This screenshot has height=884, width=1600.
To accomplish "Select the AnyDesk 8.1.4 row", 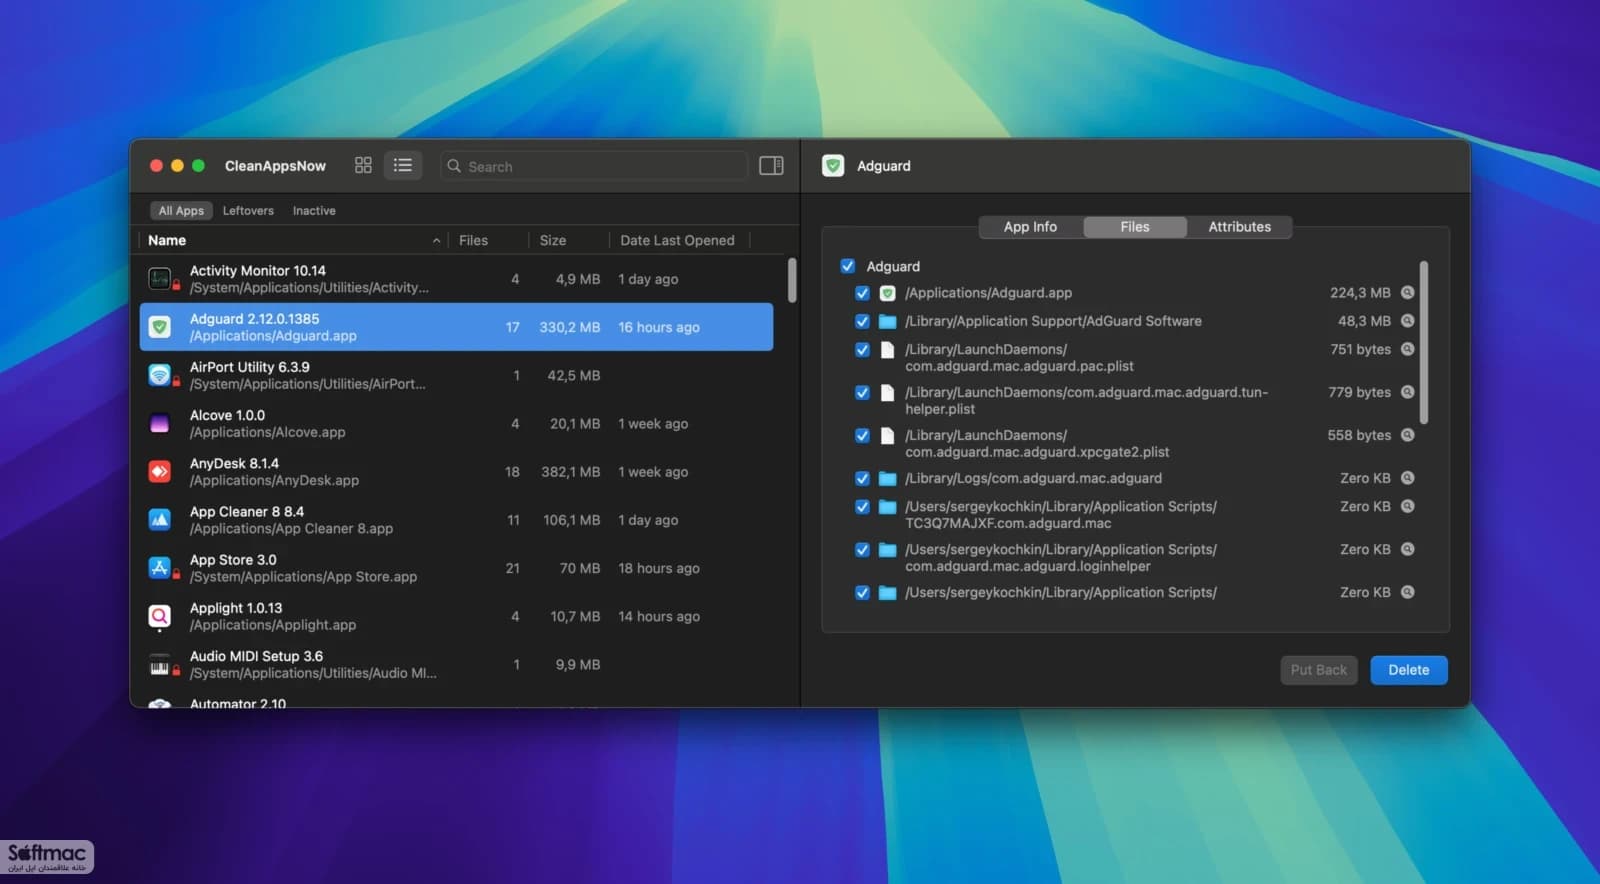I will click(456, 471).
